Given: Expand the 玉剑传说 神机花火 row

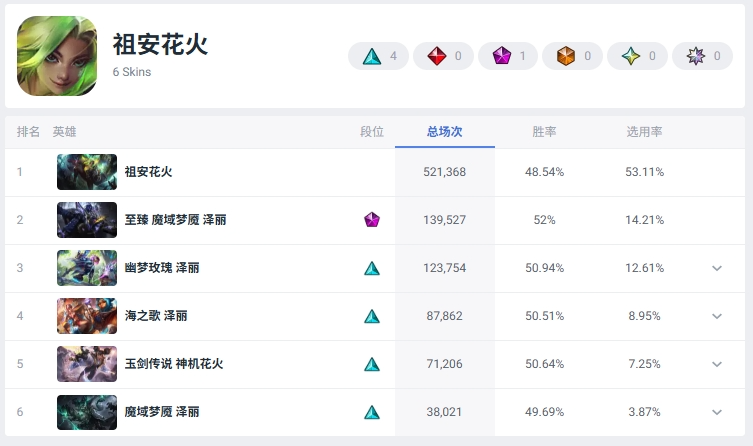Looking at the screenshot, I should click(717, 364).
